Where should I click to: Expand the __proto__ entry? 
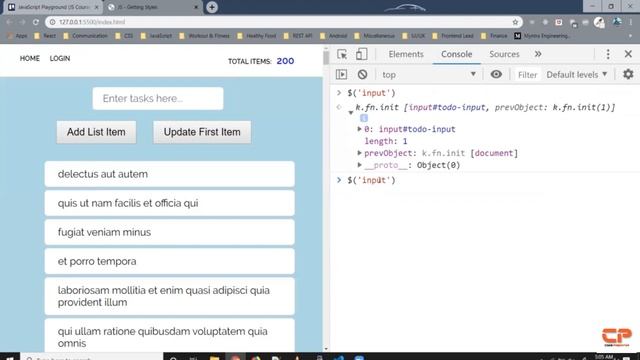click(x=360, y=165)
